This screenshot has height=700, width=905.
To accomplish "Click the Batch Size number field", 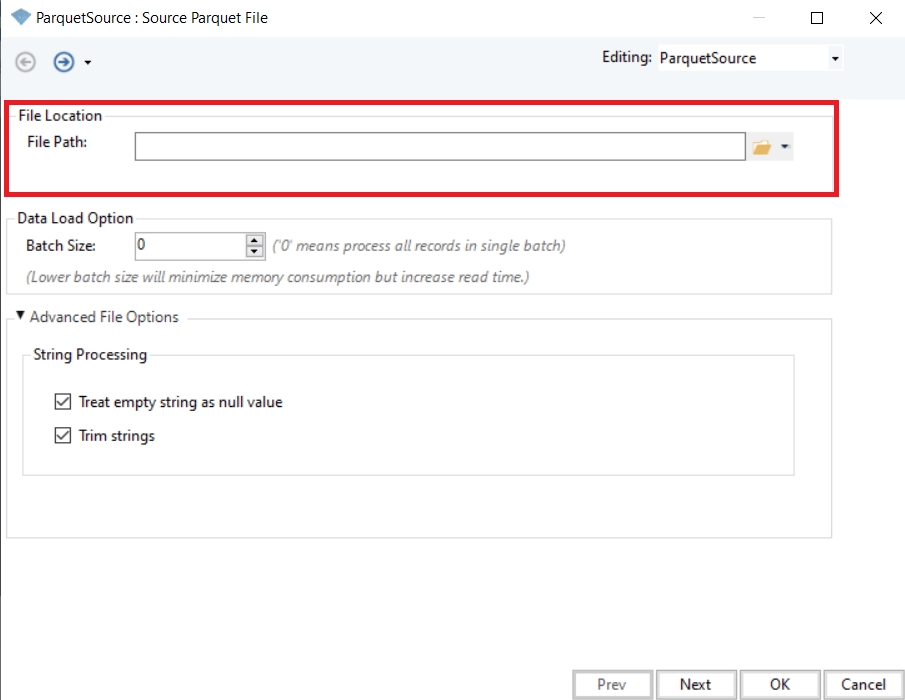I will [x=190, y=246].
